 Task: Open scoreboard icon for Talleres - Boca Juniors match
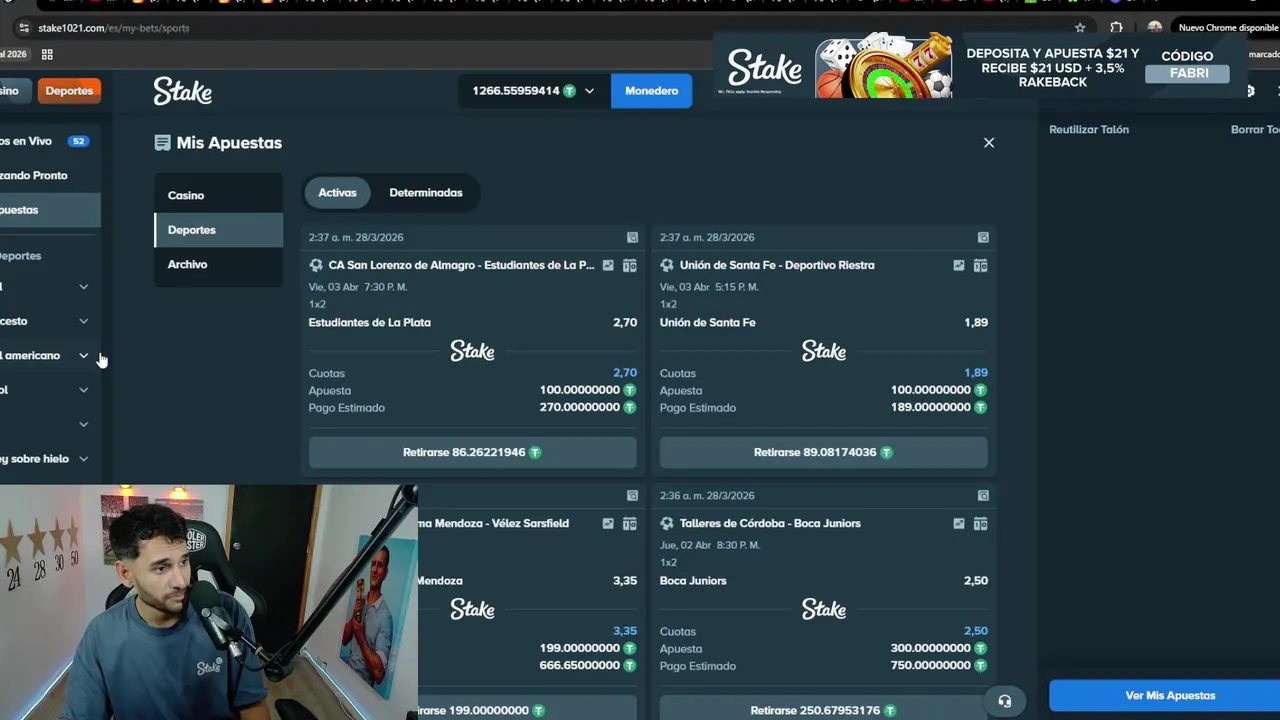980,524
